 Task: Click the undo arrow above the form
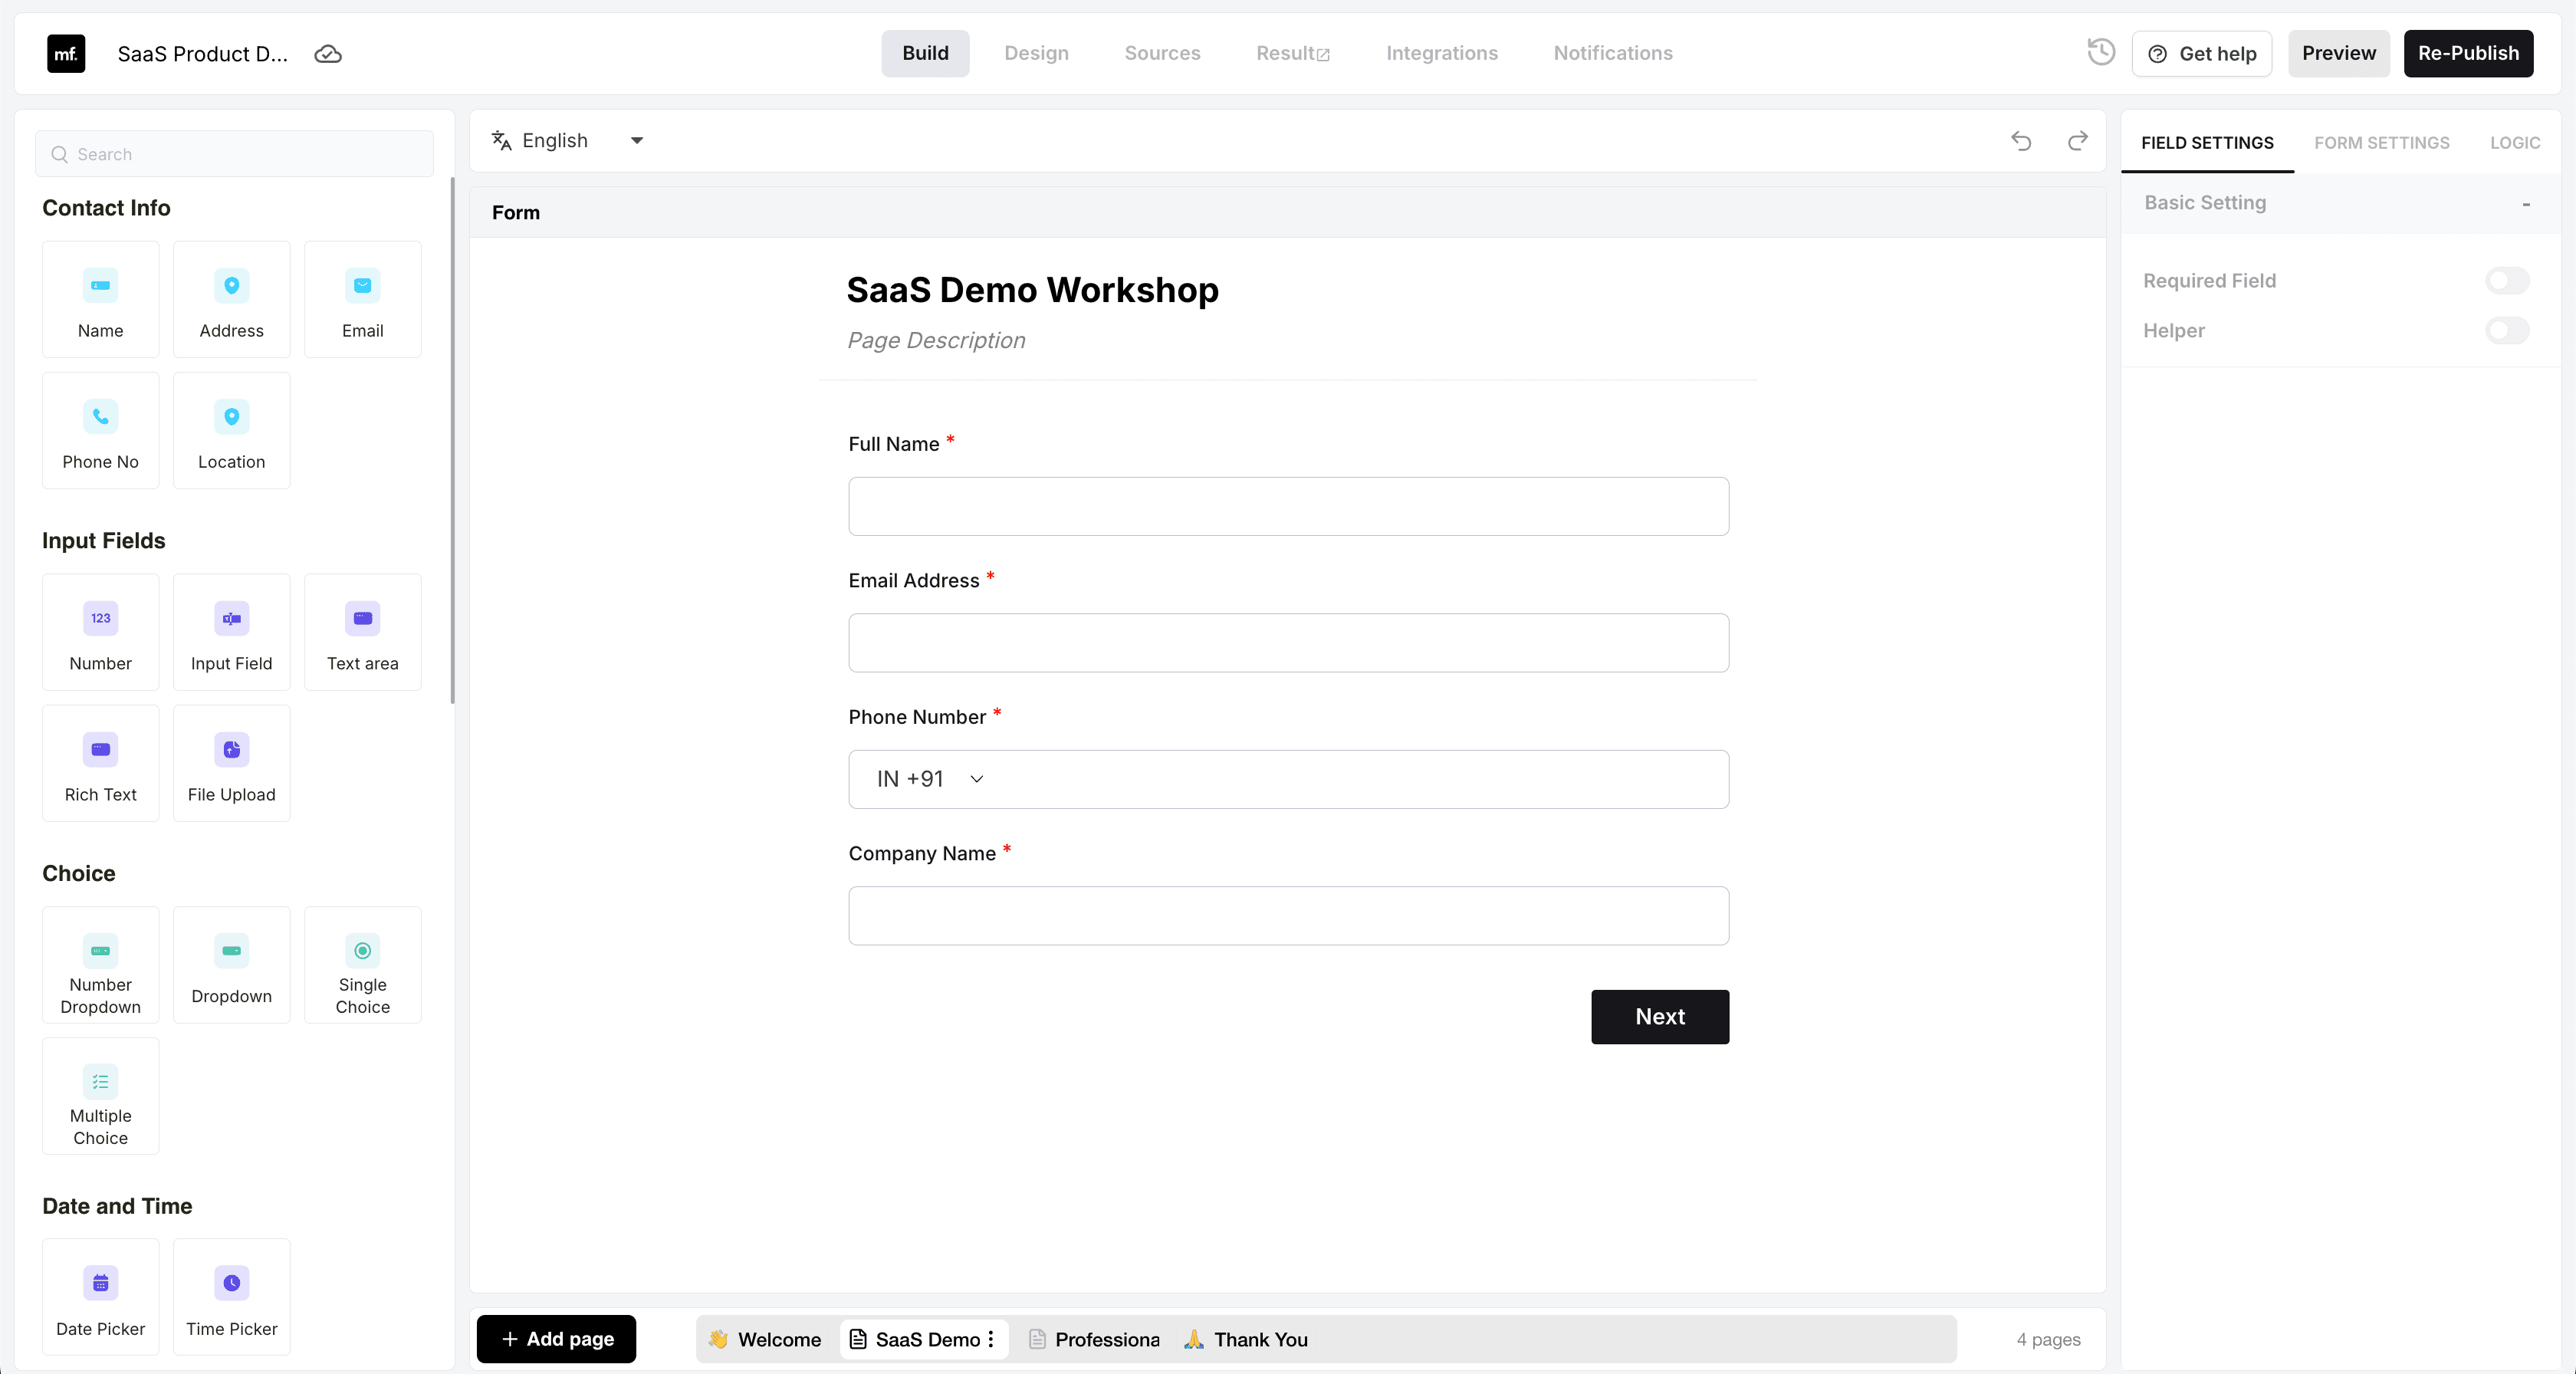tap(2021, 142)
